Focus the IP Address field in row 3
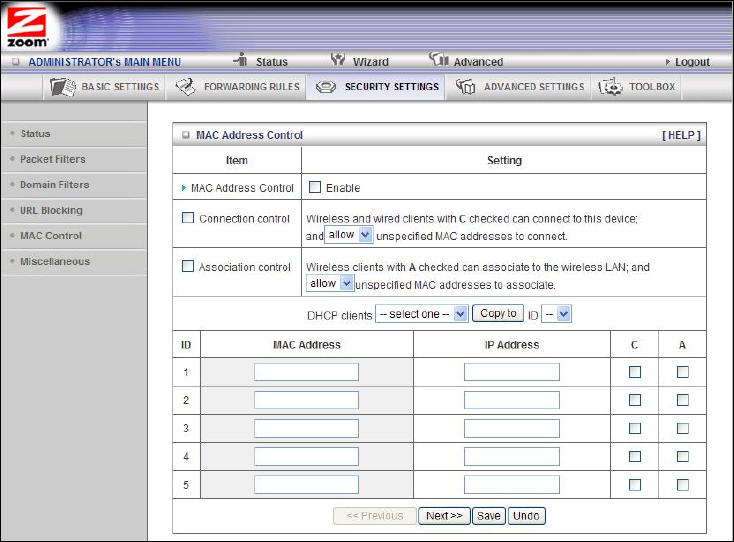The width and height of the screenshot is (734, 542). click(512, 428)
